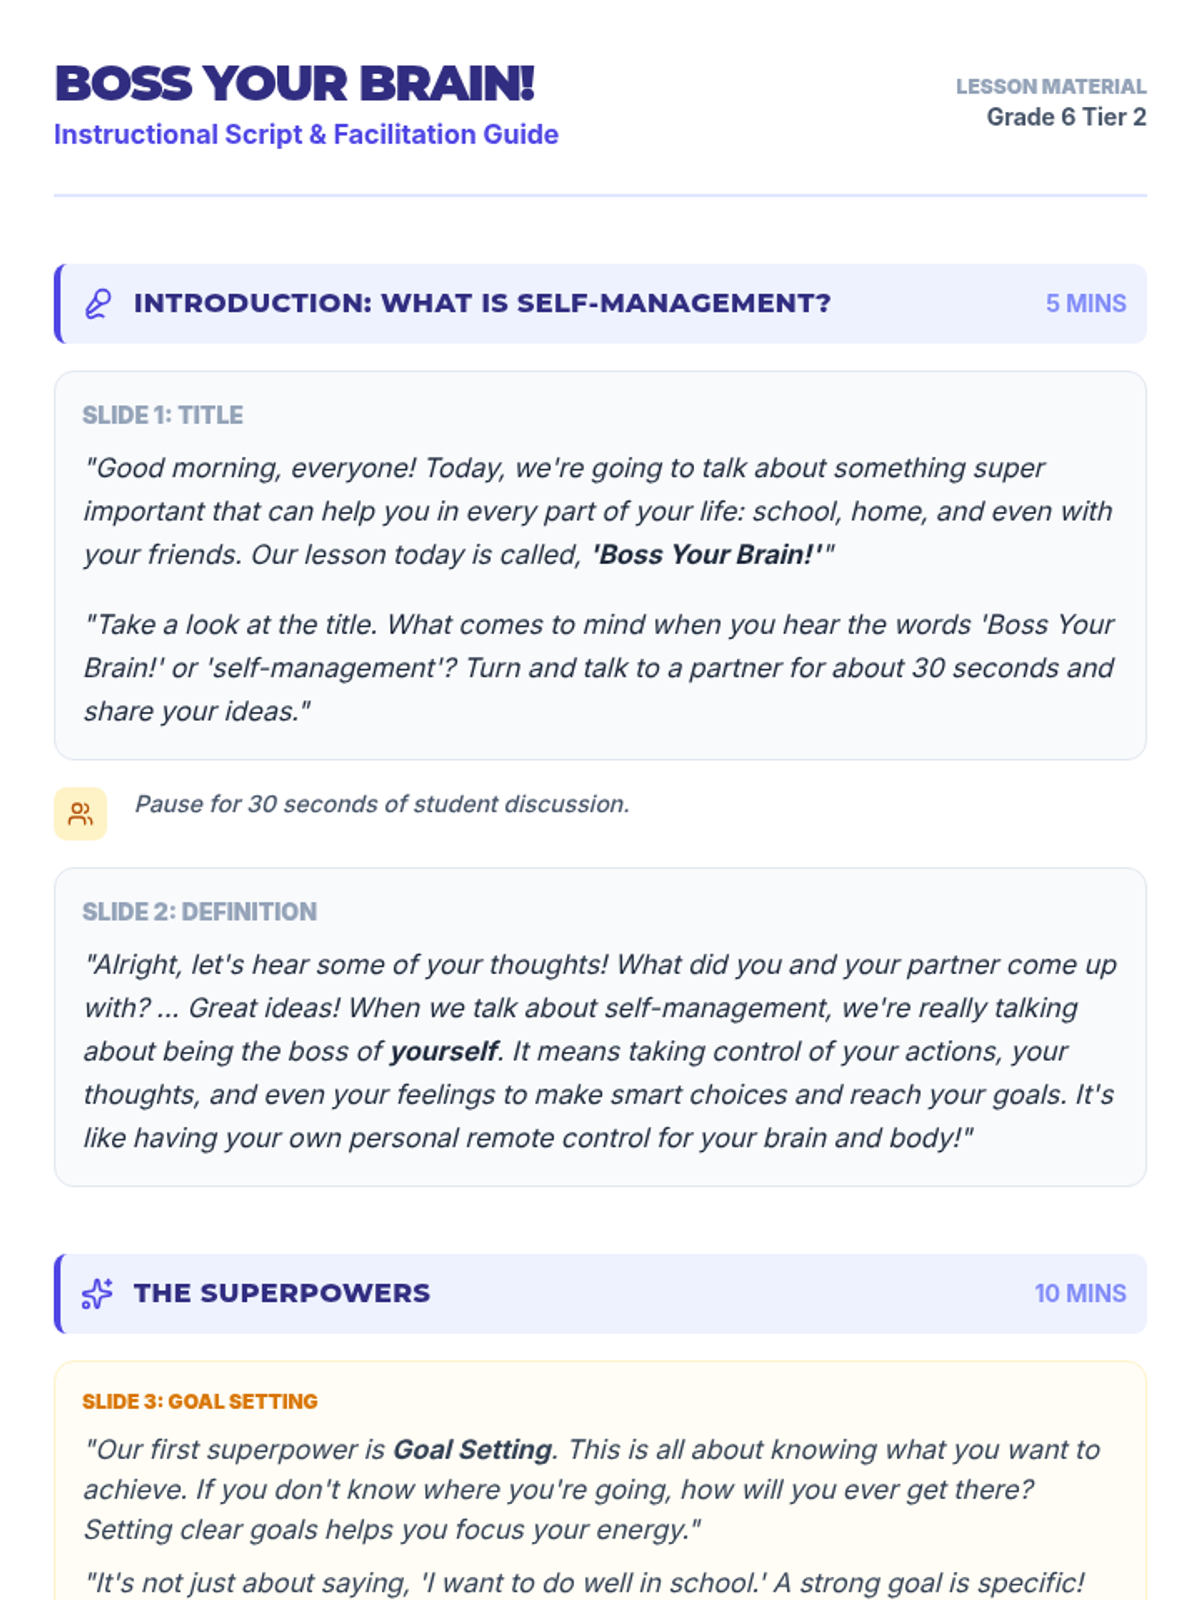Click the people discussion icon
1200x1600 pixels.
(x=81, y=814)
